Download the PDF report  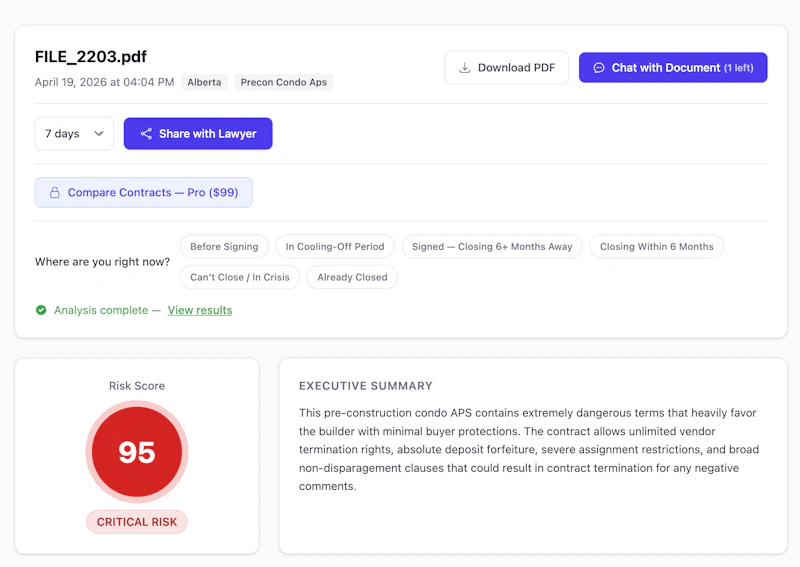click(507, 67)
